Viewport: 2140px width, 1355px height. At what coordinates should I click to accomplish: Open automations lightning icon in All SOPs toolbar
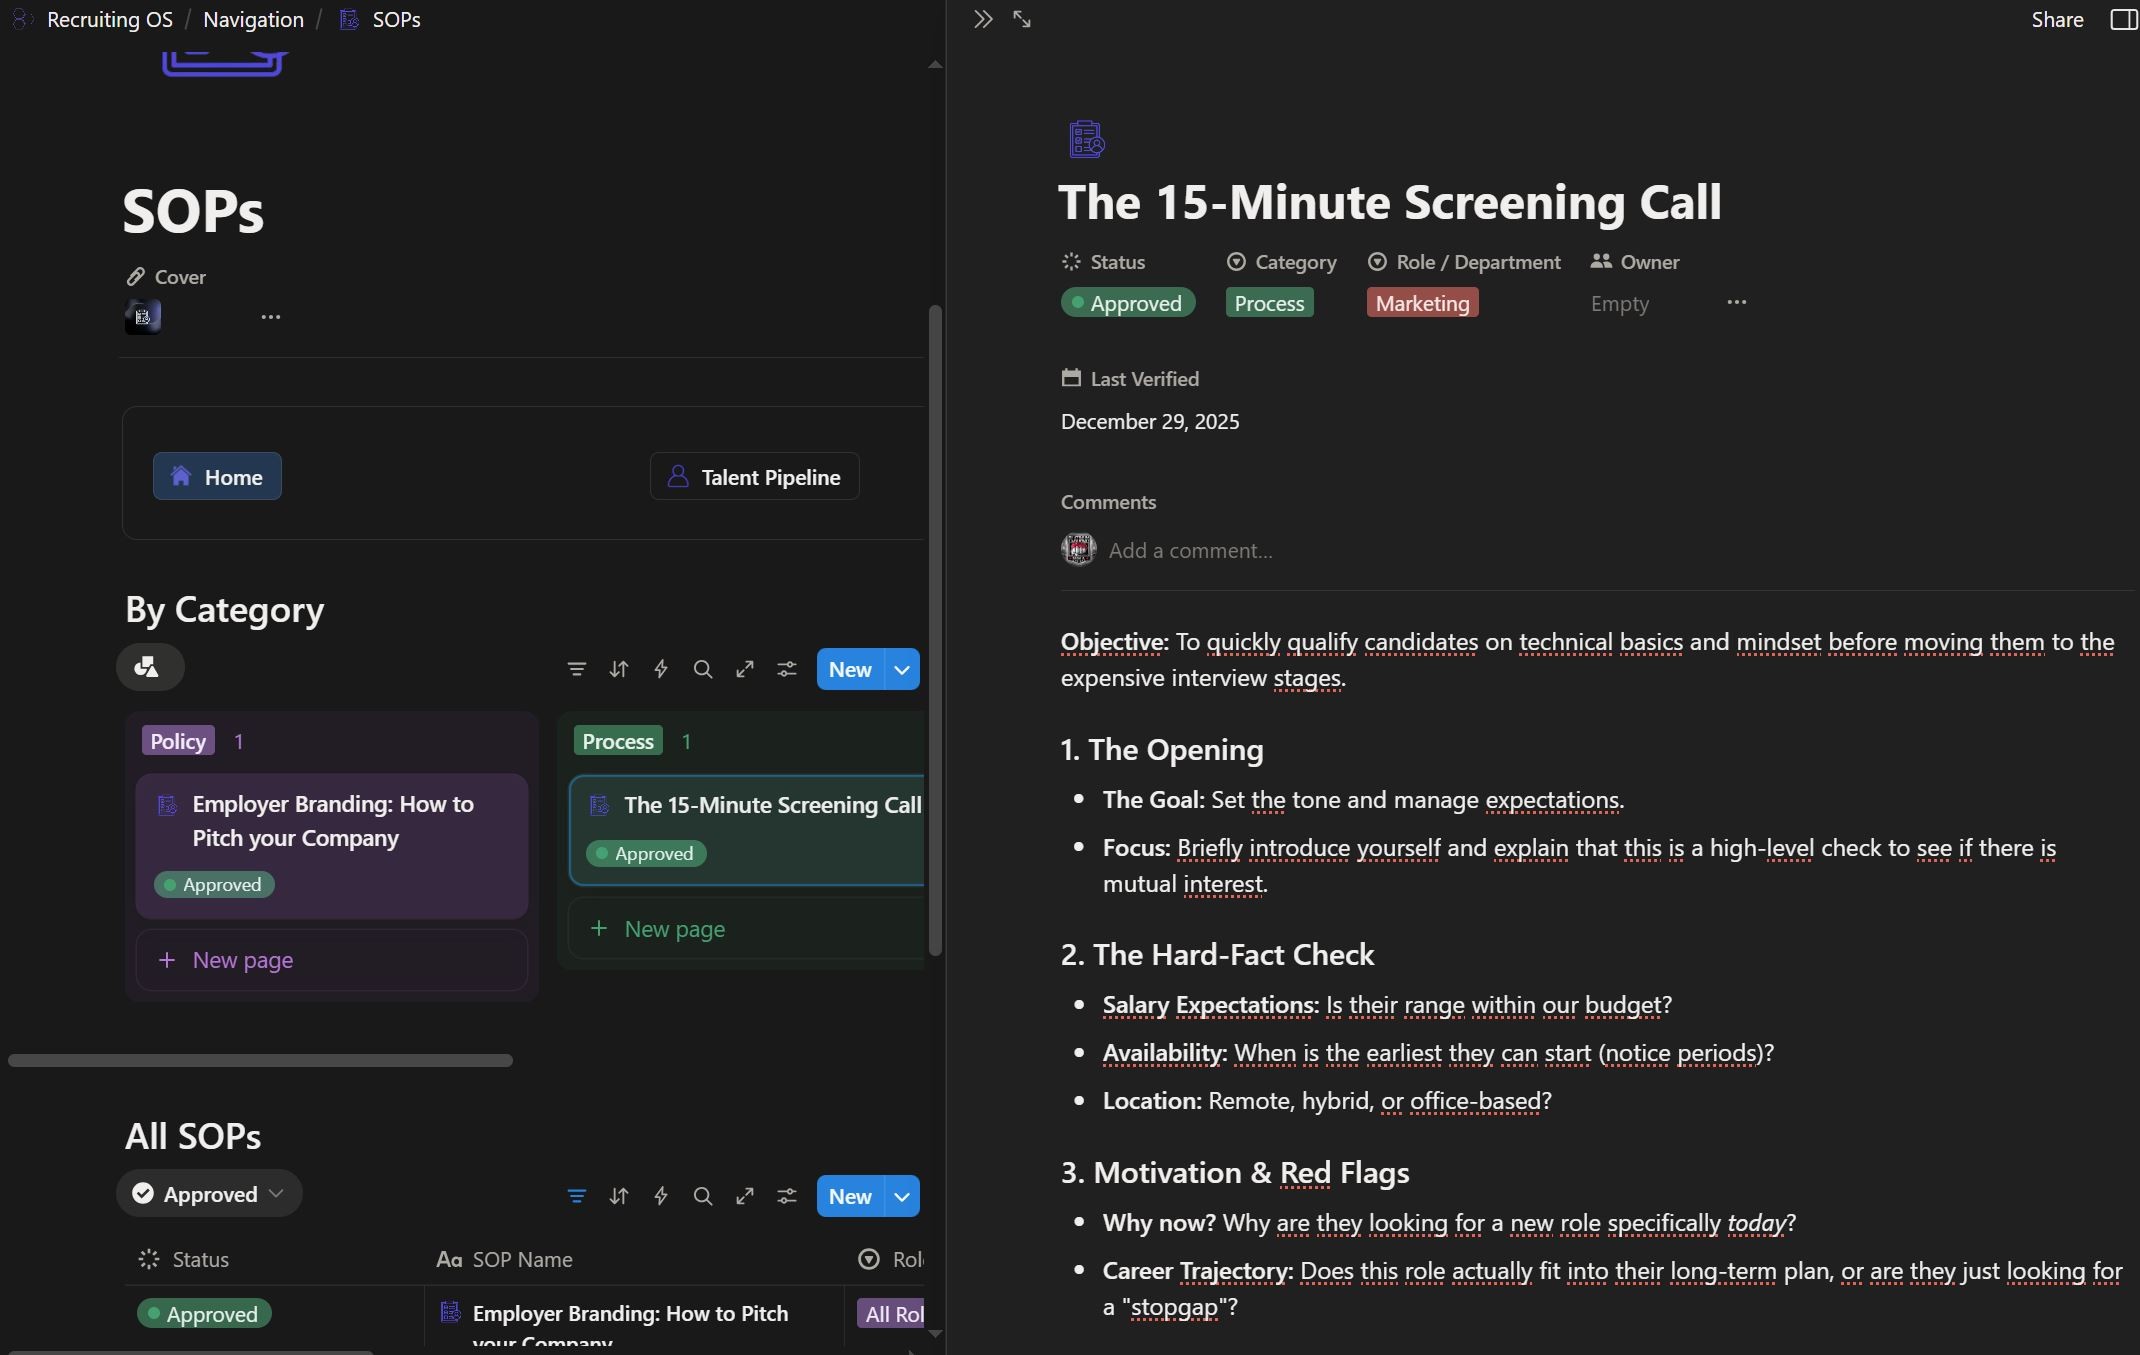point(660,1196)
